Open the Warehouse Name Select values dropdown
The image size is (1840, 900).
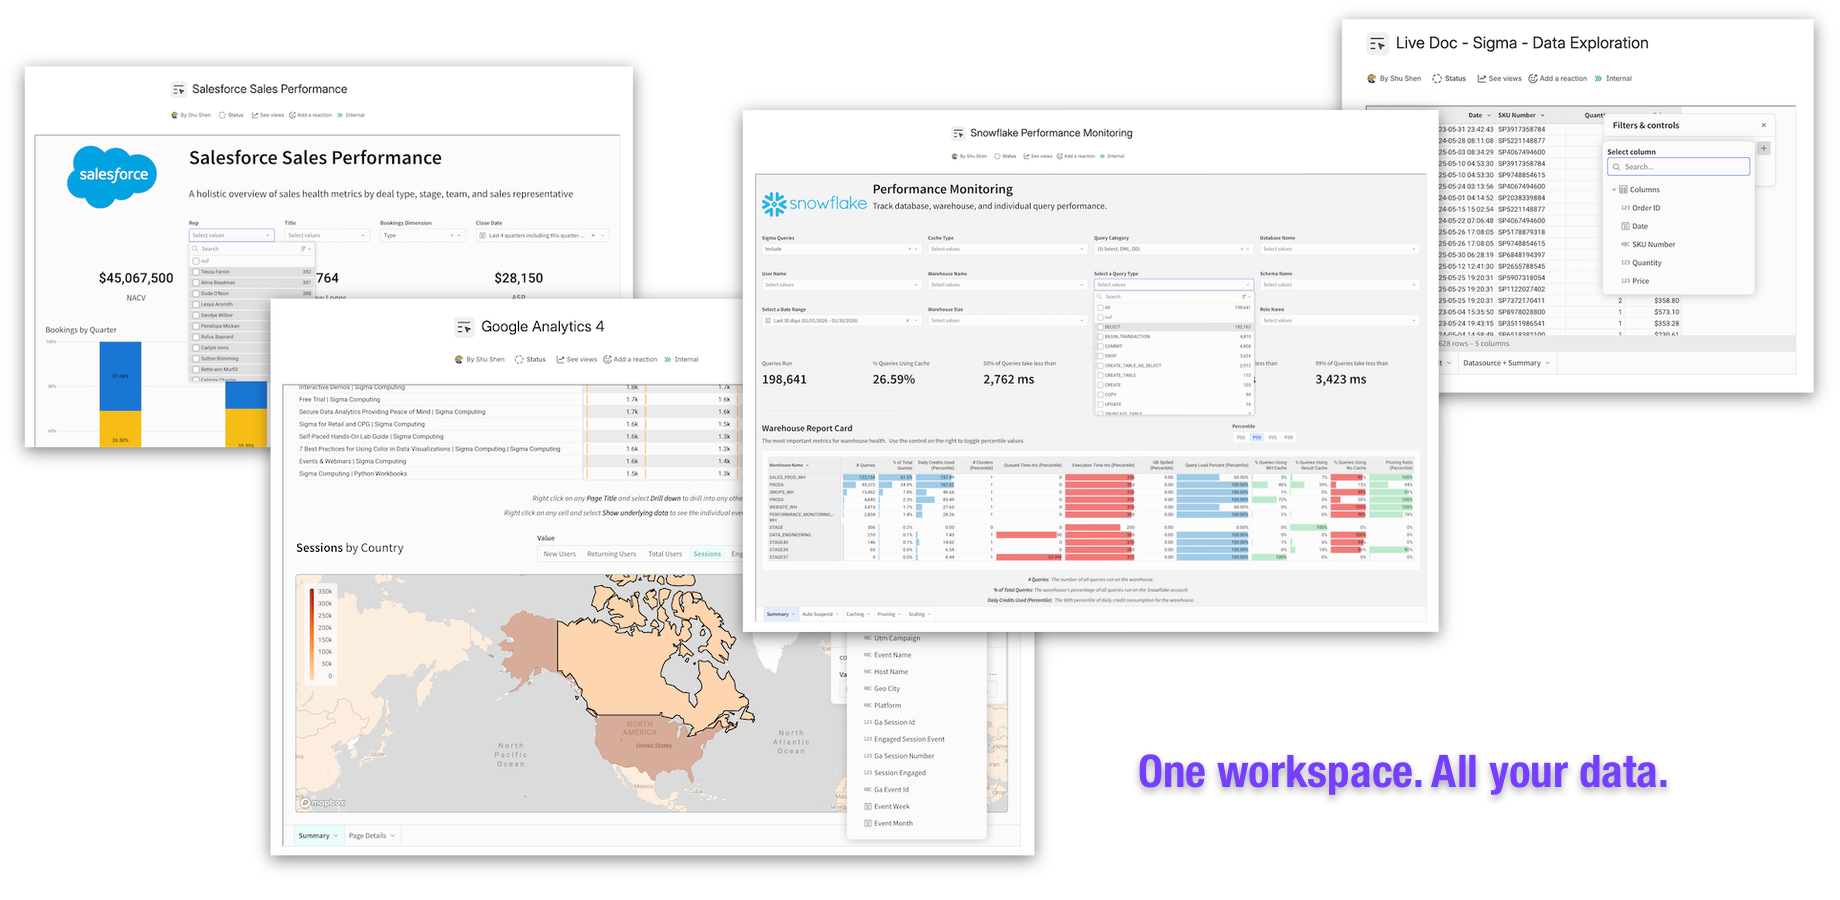point(1005,284)
